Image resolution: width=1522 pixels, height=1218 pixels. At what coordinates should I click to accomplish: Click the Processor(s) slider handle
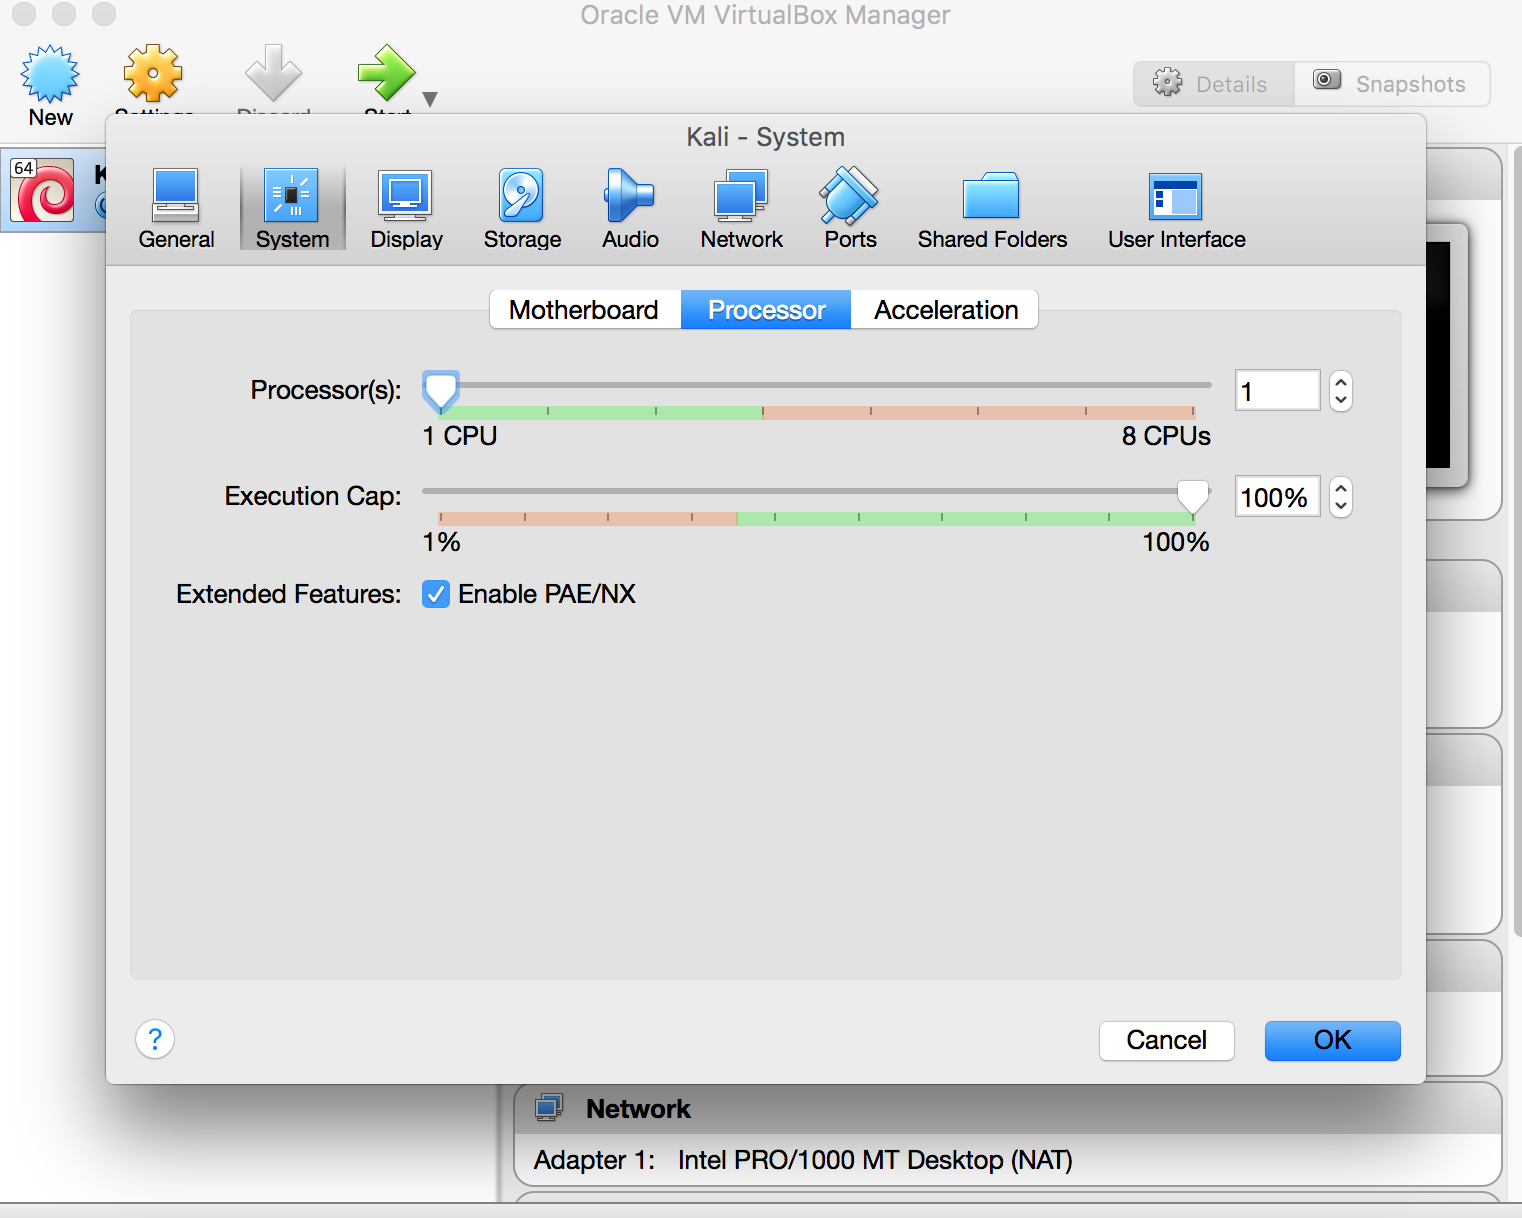click(x=441, y=391)
